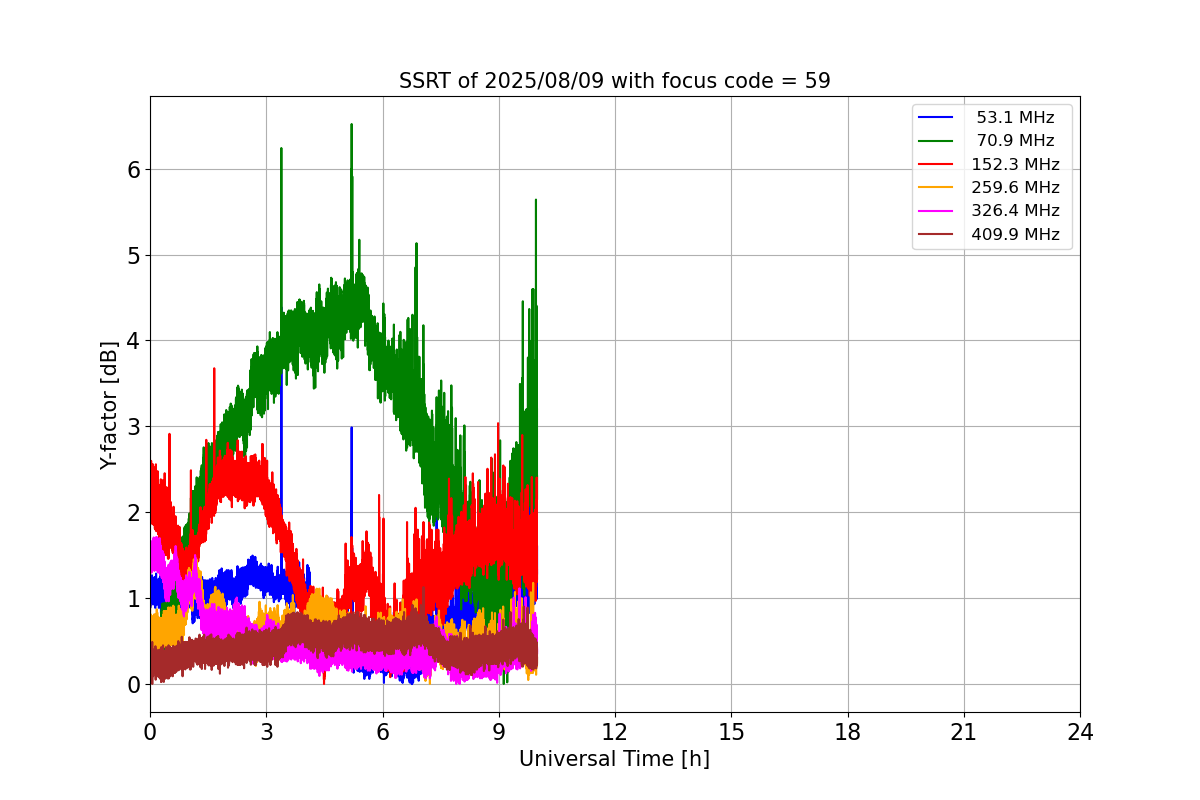Click the brown line sample for 409.9 MHz

tap(936, 234)
